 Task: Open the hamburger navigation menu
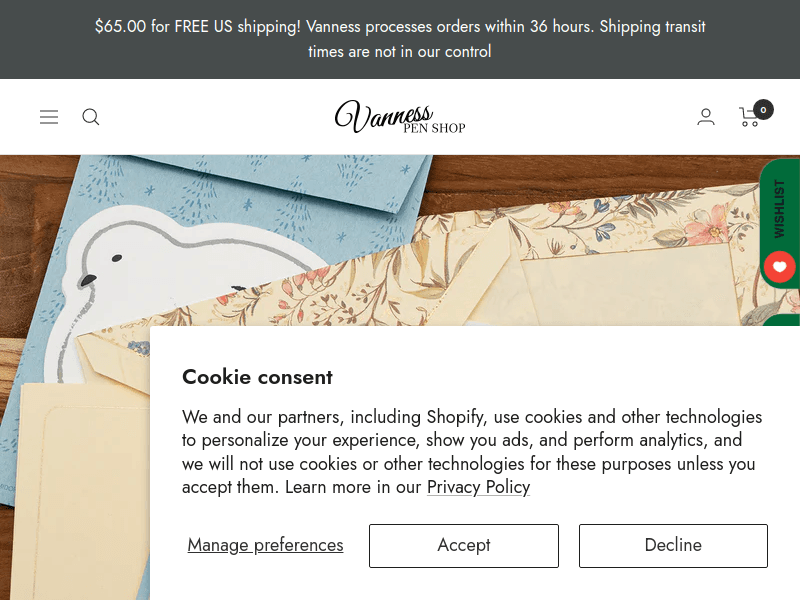pos(49,117)
